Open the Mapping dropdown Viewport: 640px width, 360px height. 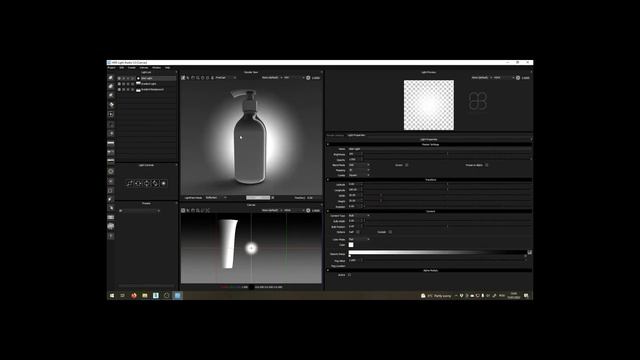(x=359, y=170)
